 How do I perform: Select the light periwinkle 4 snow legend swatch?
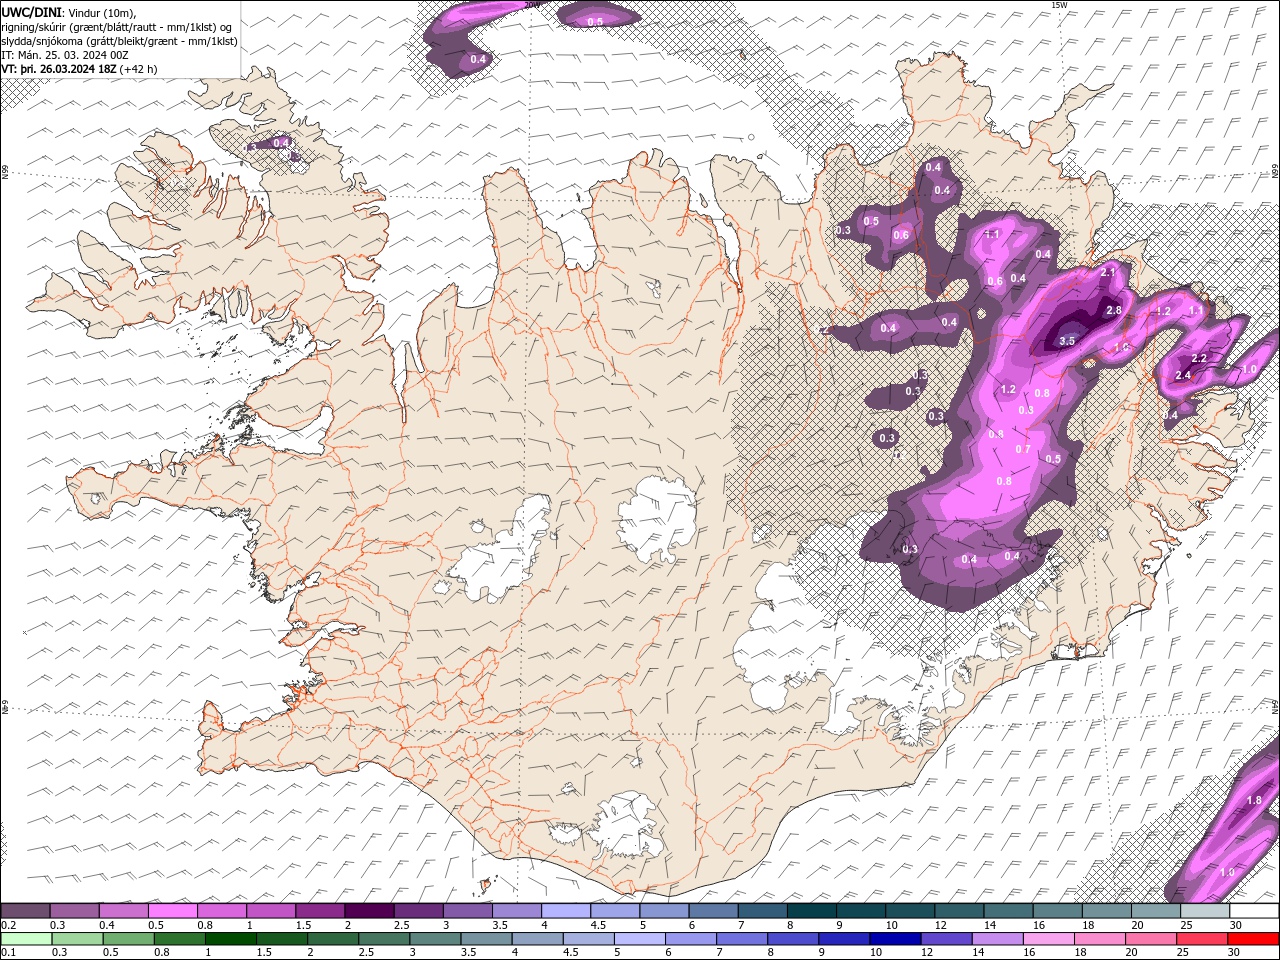coord(566,910)
